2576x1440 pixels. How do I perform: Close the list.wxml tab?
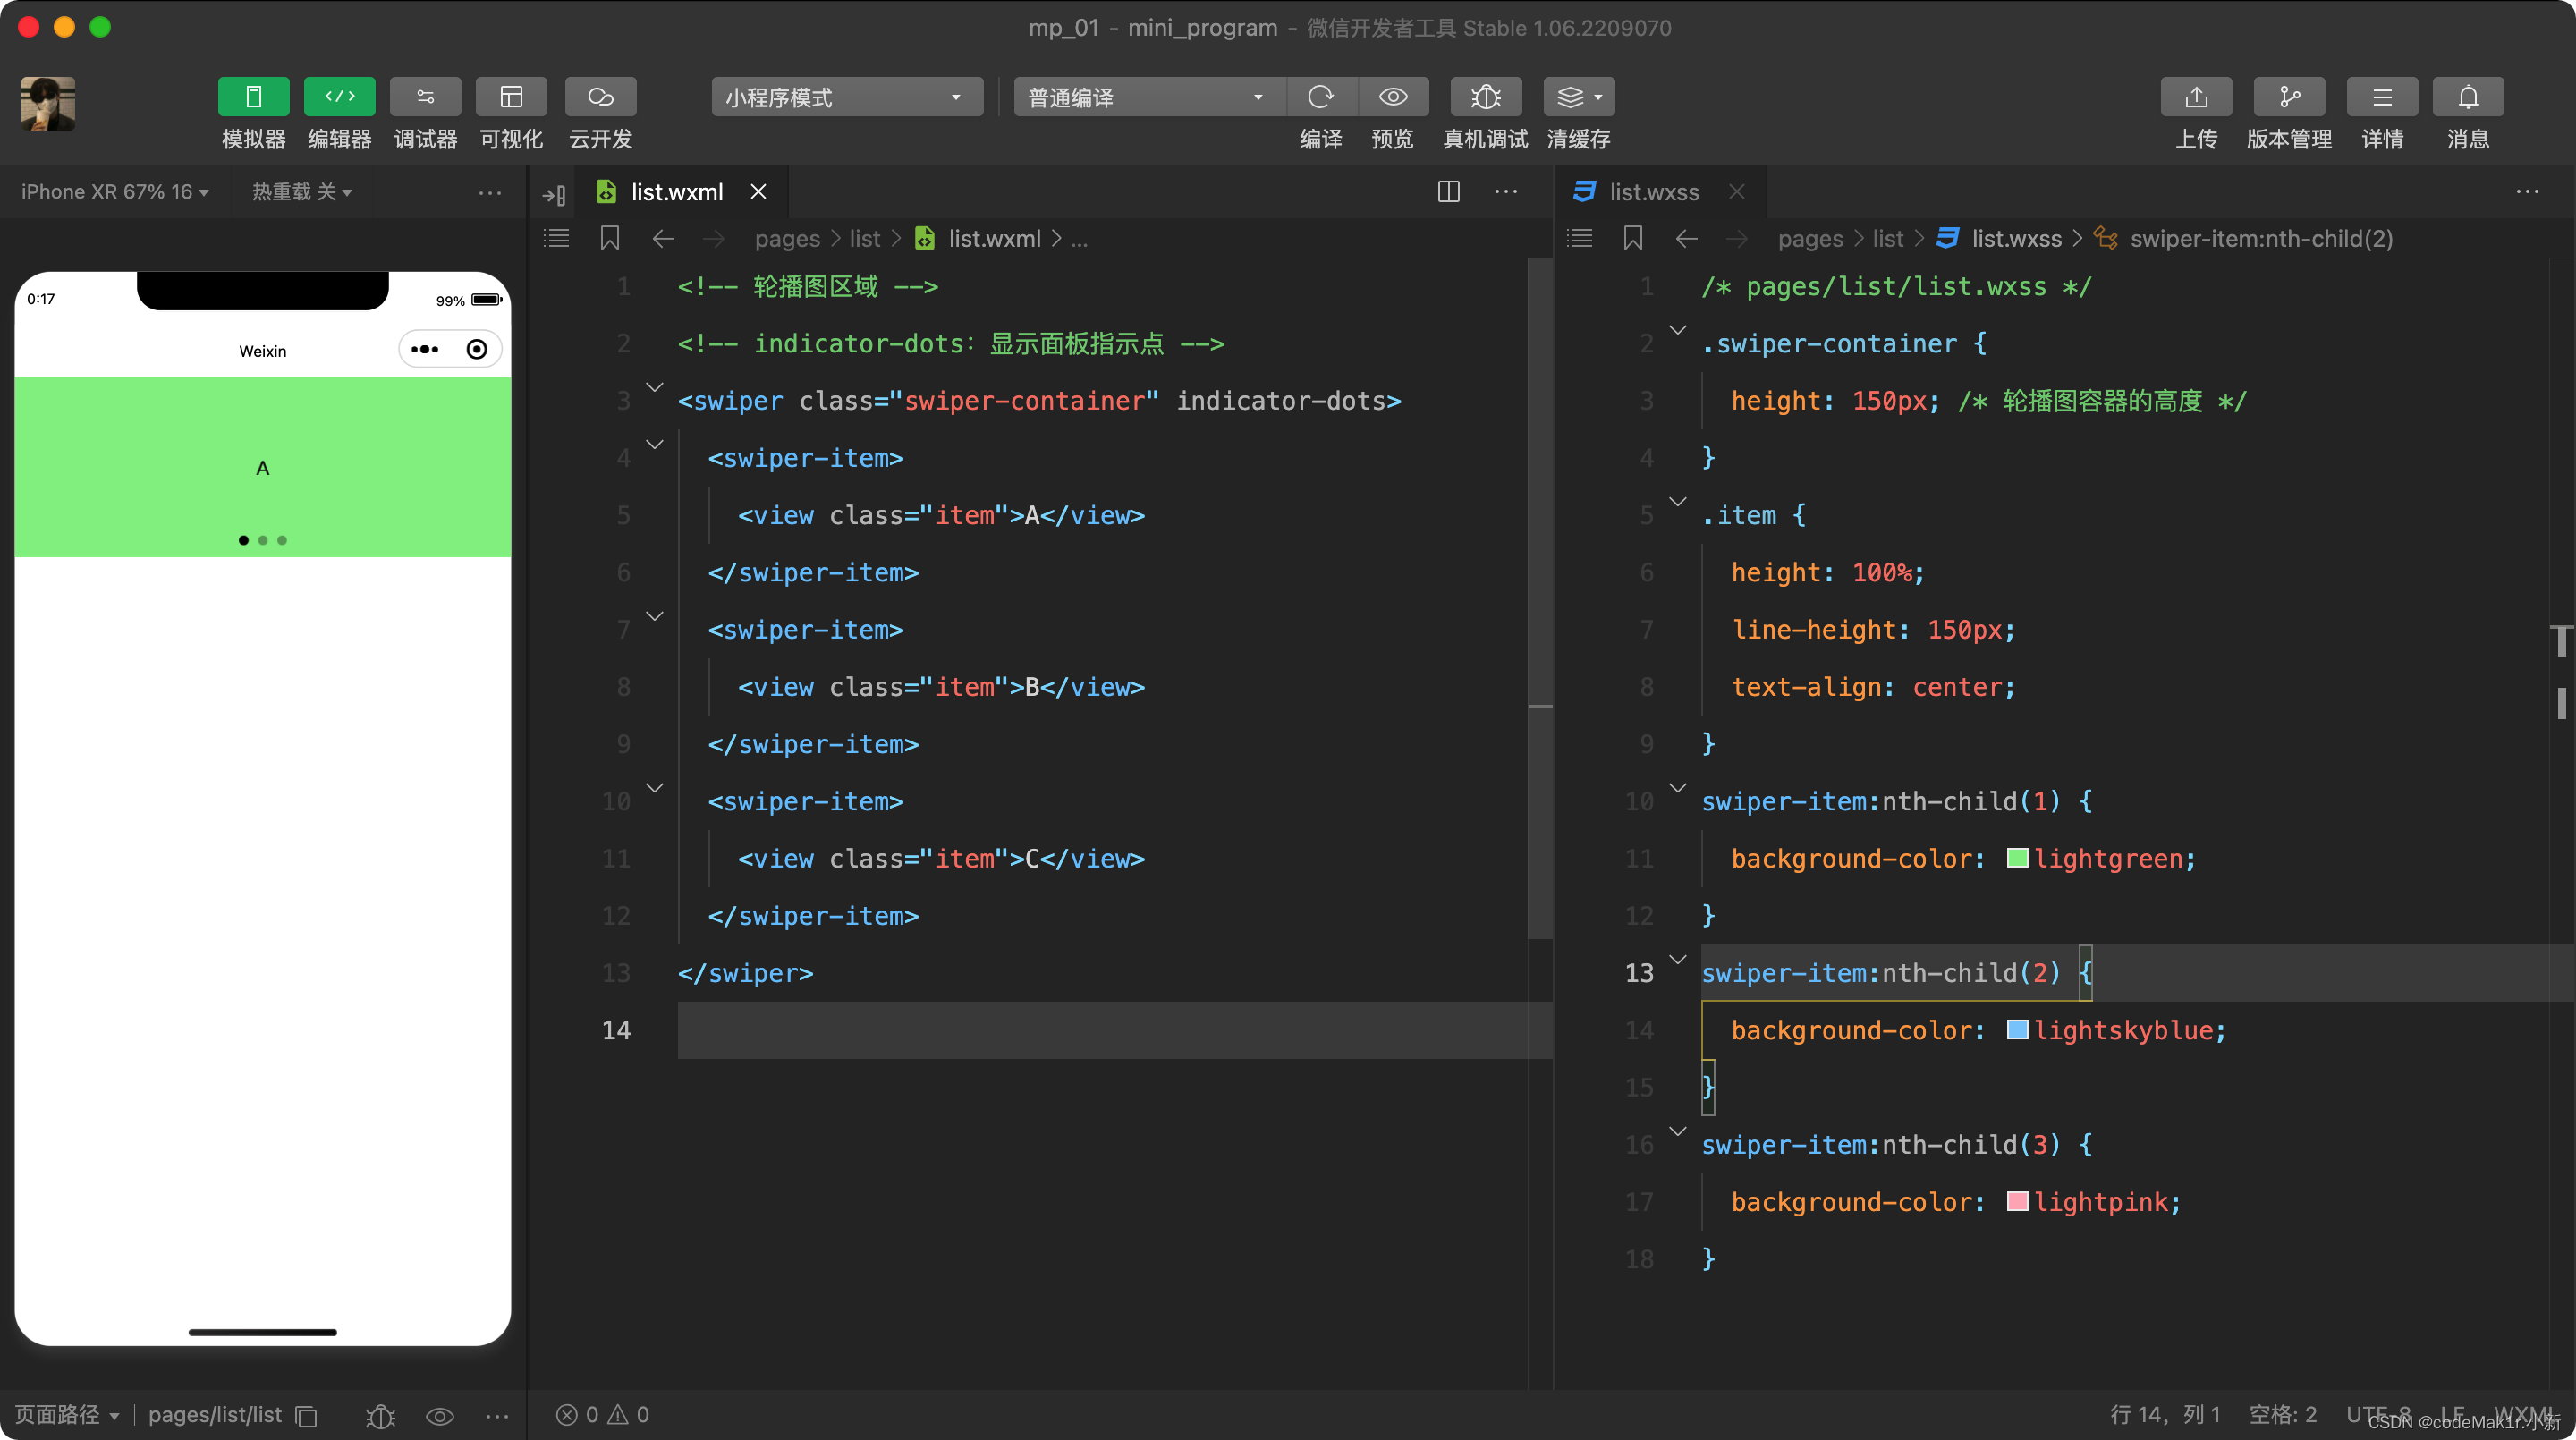click(759, 192)
